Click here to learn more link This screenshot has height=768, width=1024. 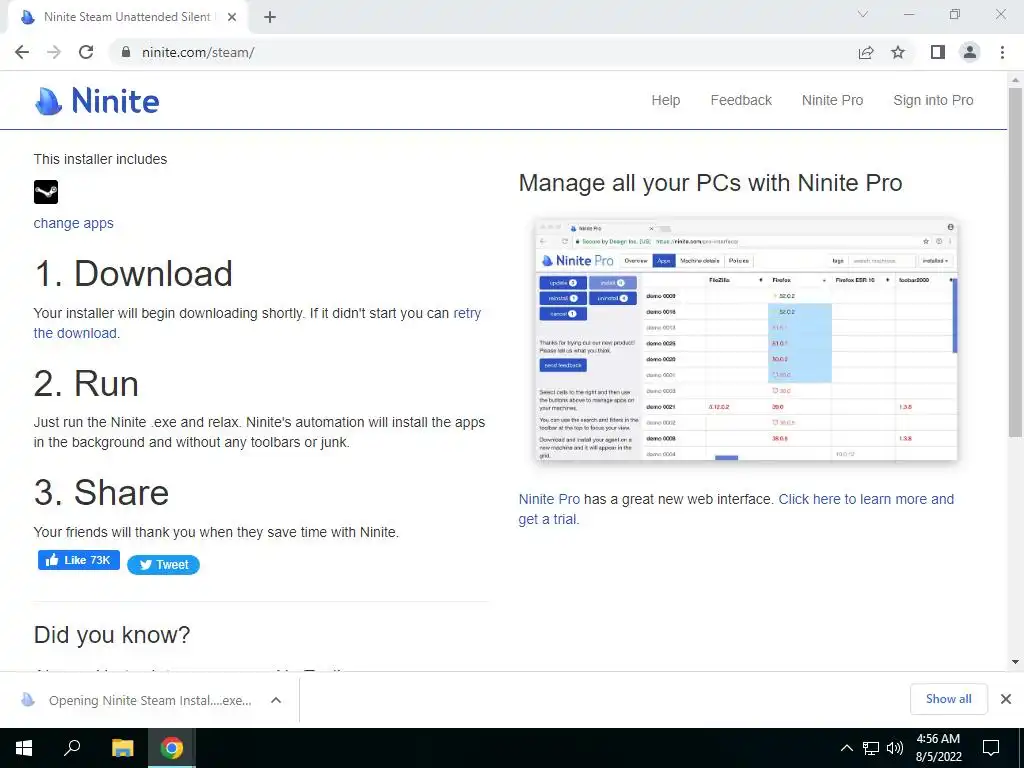point(866,499)
